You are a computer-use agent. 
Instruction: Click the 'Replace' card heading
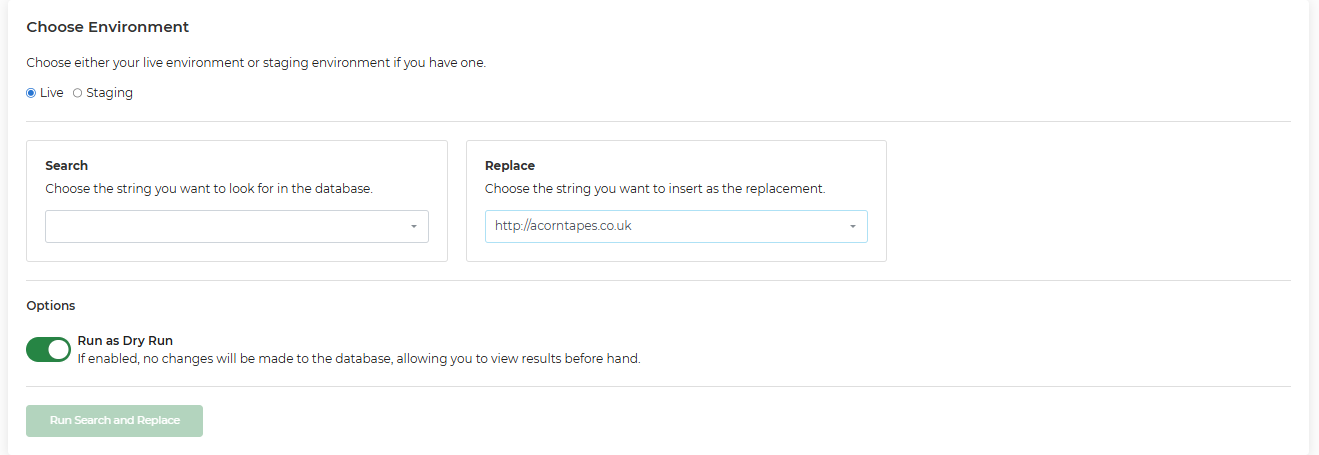510,166
